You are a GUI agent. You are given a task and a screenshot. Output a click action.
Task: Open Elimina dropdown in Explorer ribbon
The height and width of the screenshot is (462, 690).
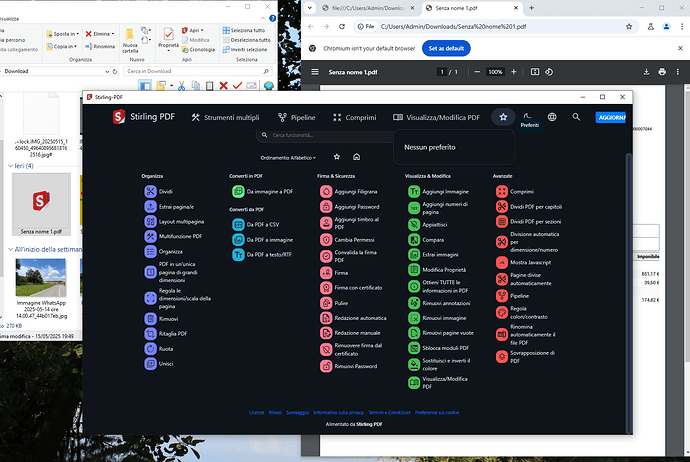coord(100,34)
